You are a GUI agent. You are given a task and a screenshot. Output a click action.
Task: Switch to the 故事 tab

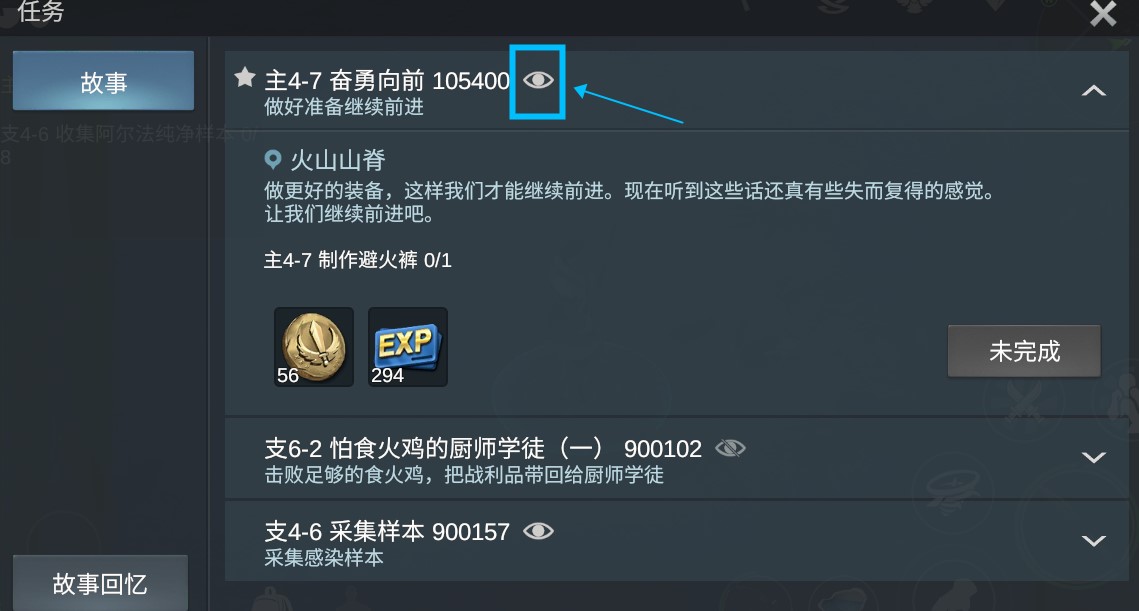click(103, 81)
